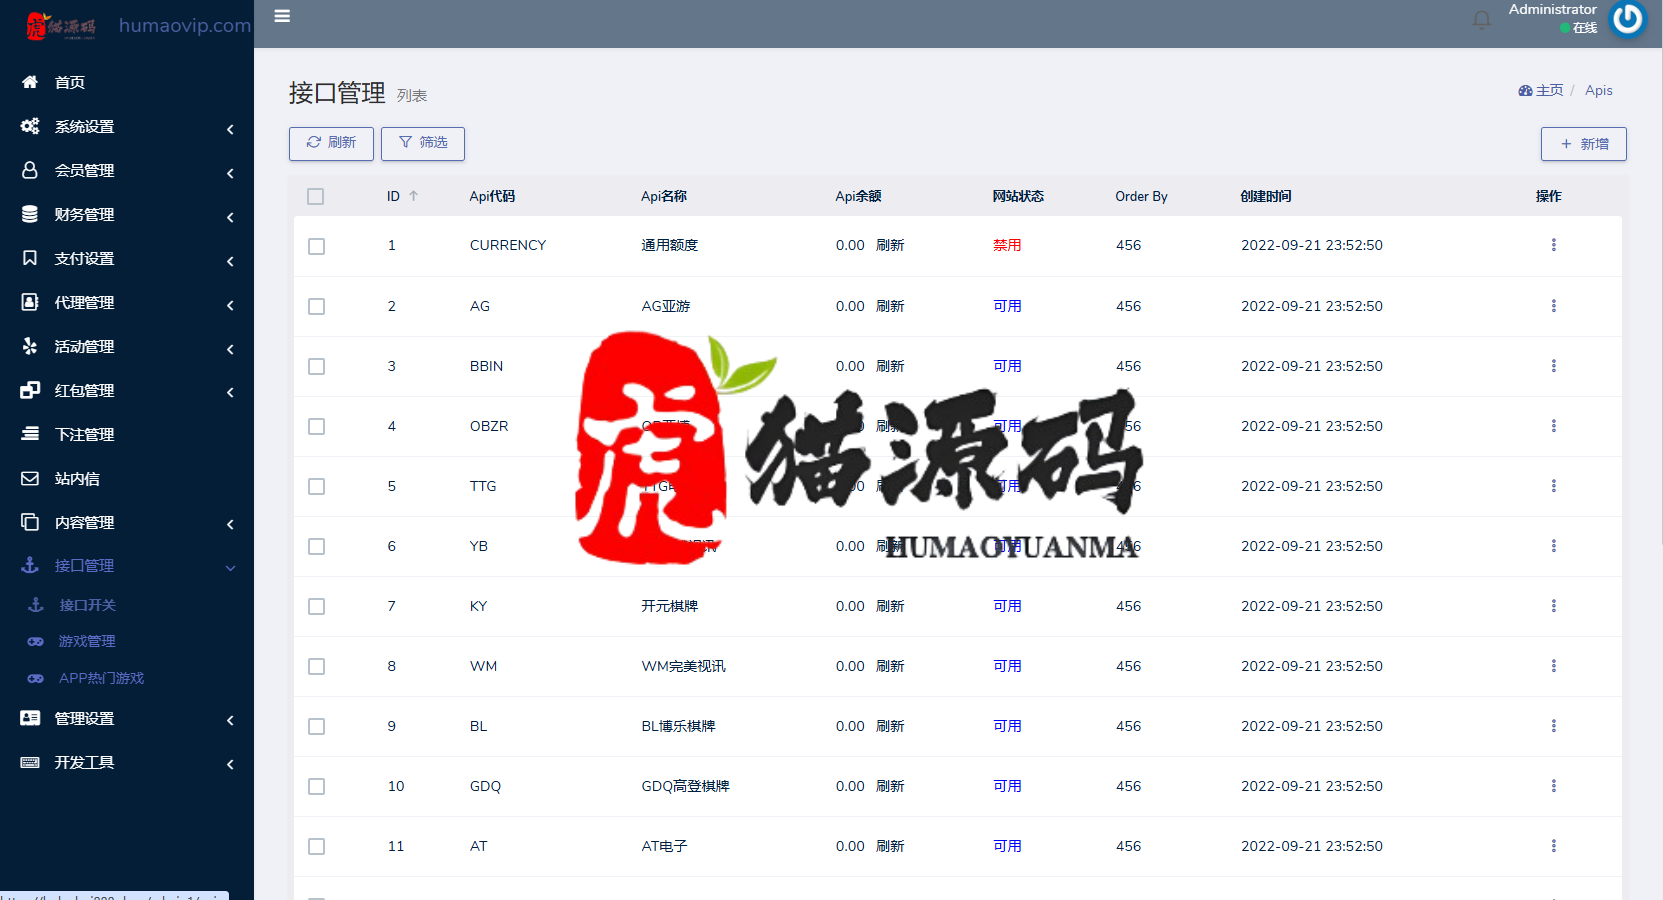Click the 新增 add button

(1584, 144)
